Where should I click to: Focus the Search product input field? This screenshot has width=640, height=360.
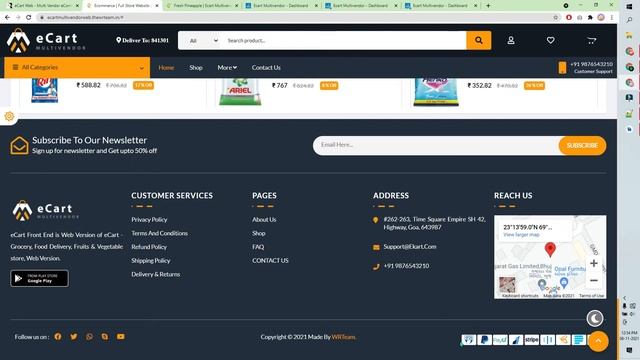[344, 40]
